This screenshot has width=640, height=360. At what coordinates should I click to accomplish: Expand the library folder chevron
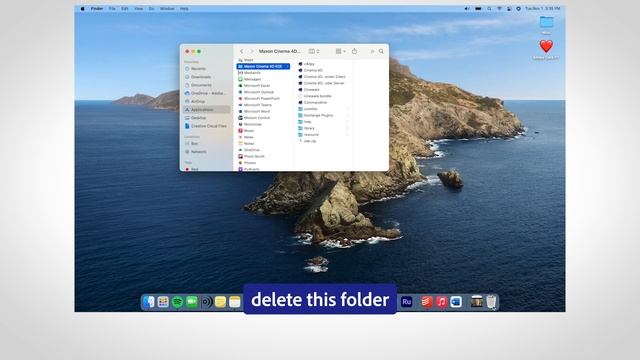coord(348,128)
